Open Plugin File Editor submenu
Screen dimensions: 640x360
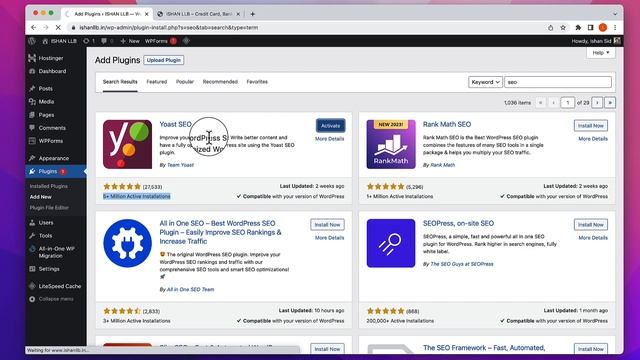49,208
